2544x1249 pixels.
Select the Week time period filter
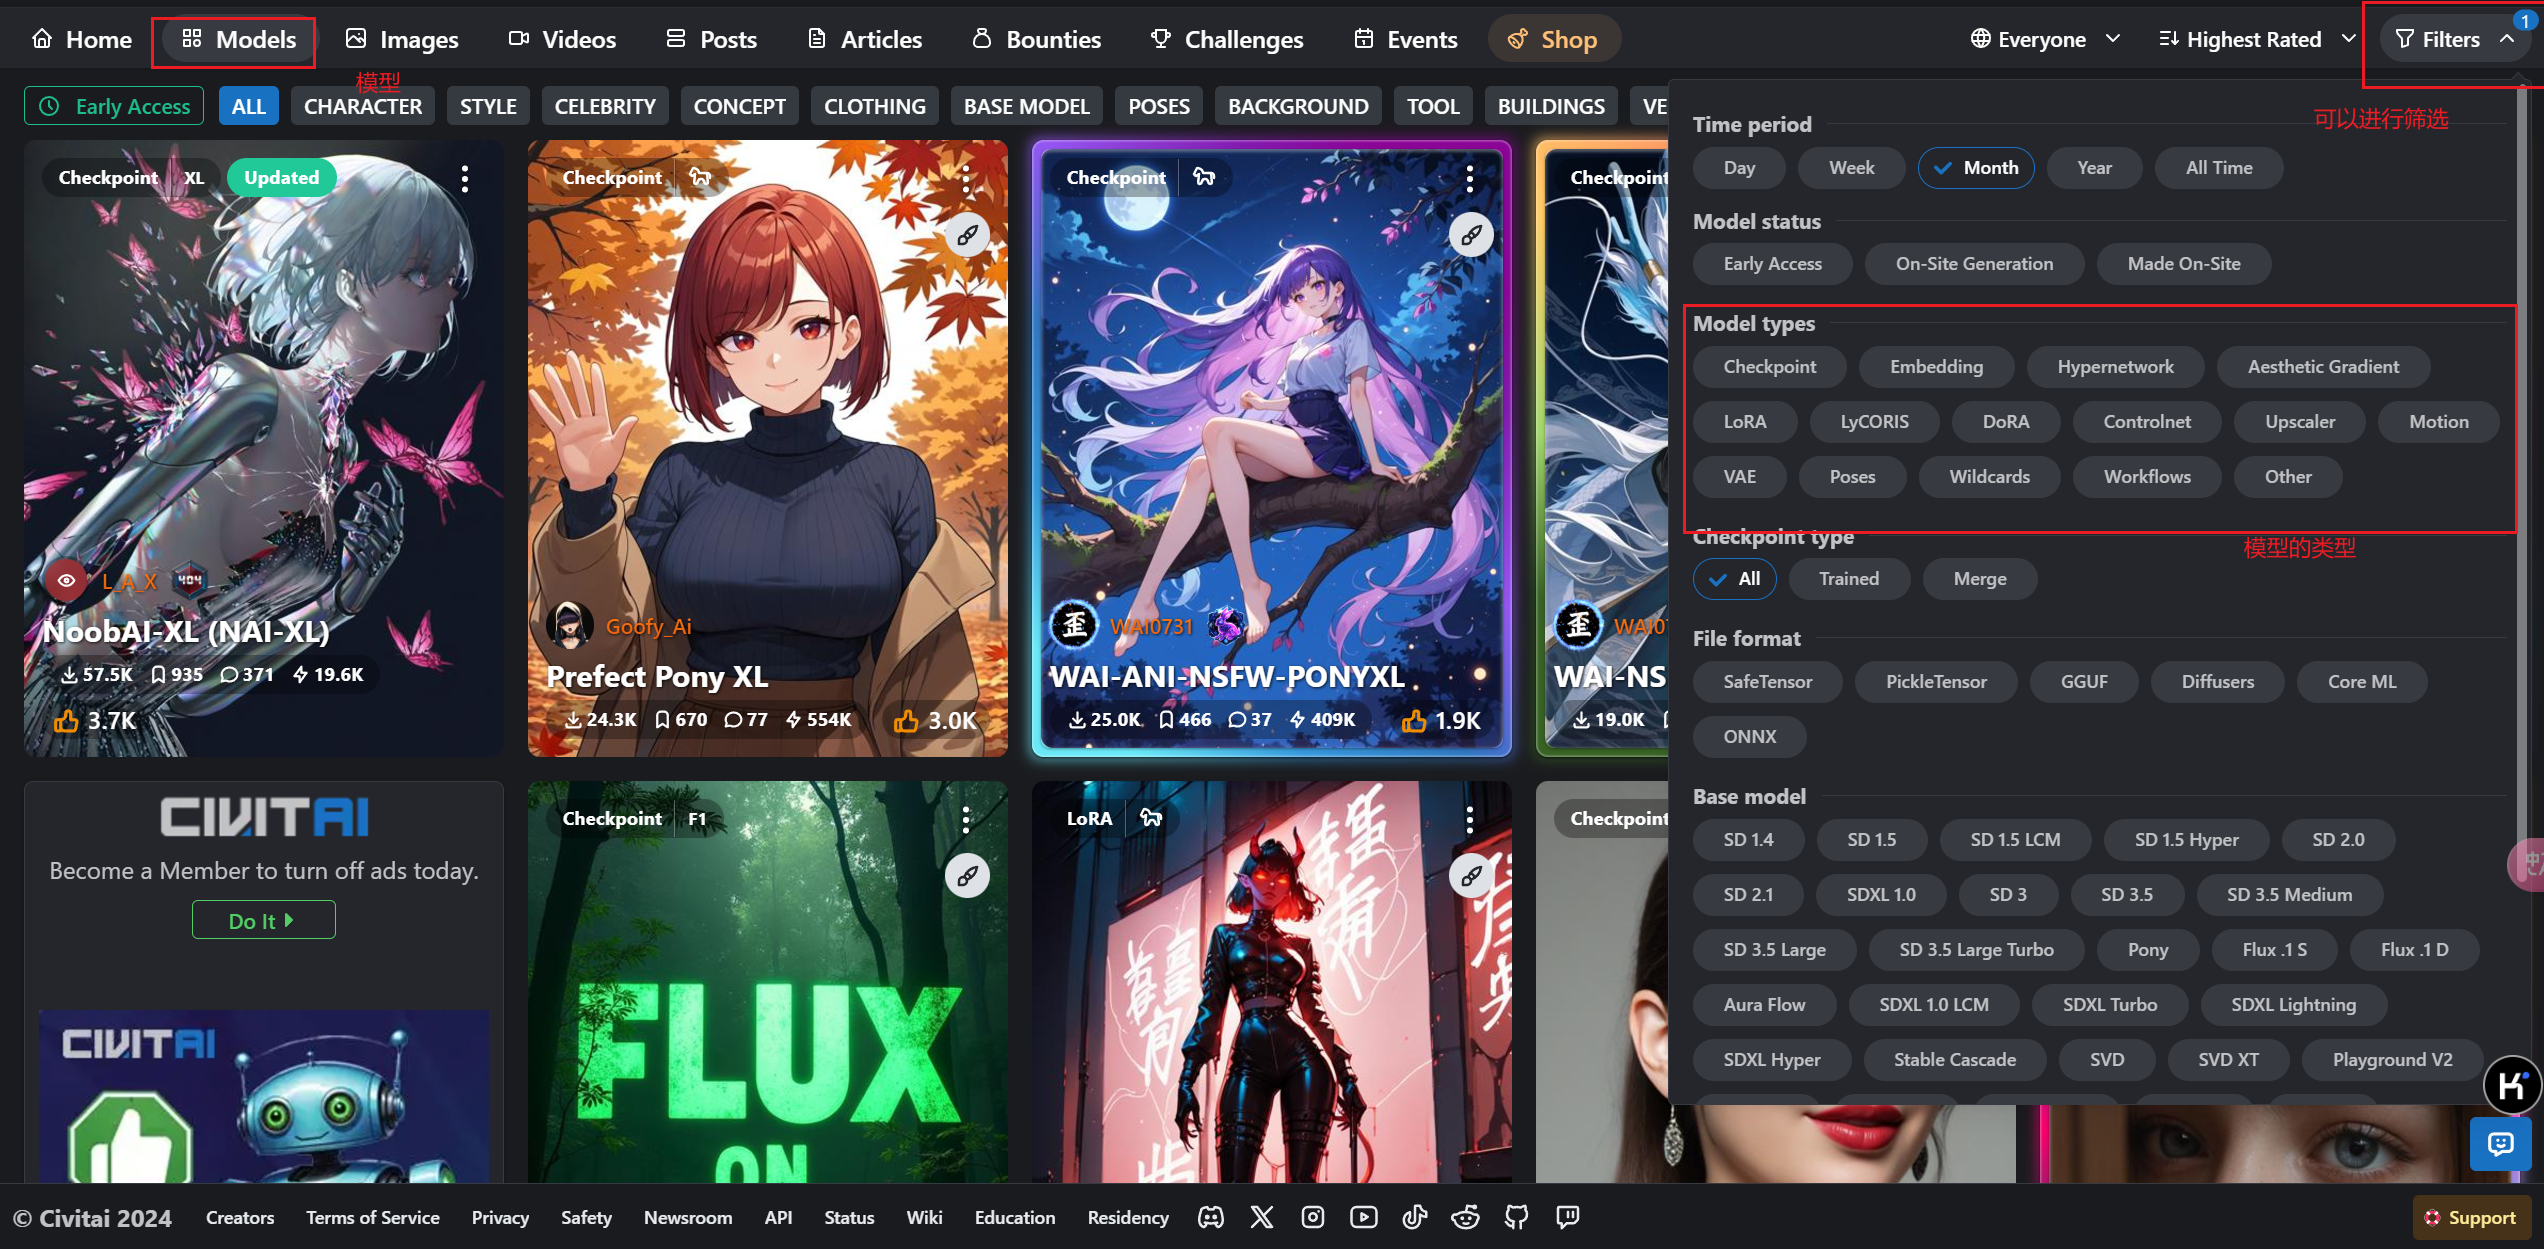click(x=1851, y=168)
